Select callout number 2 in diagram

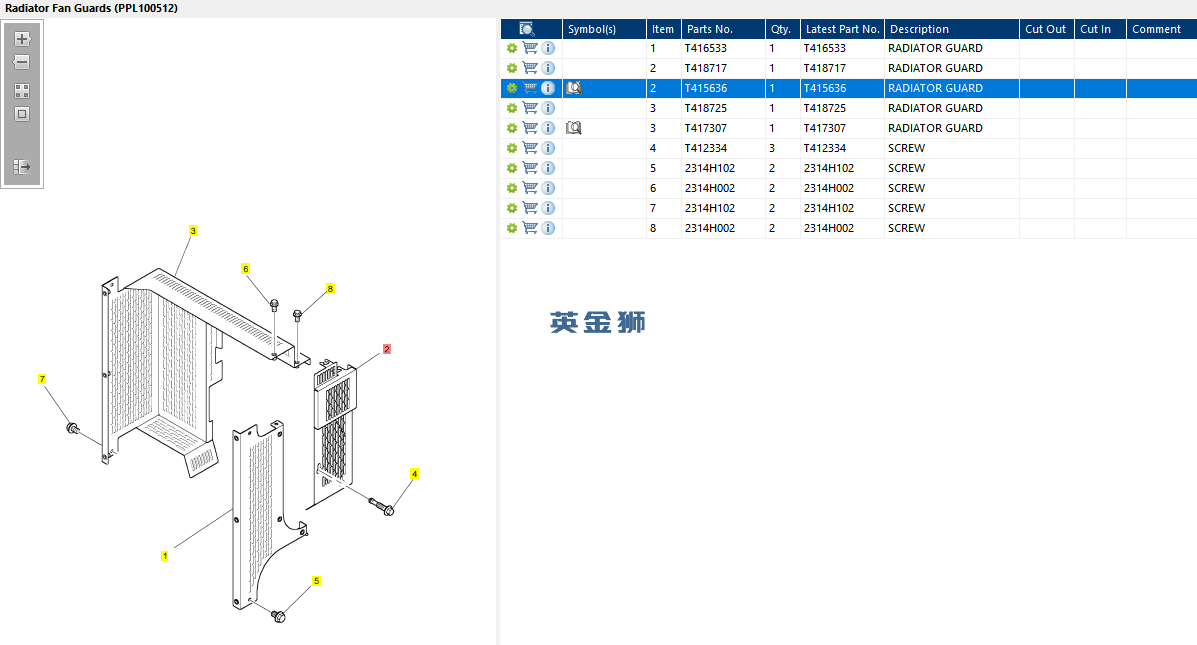pyautogui.click(x=387, y=350)
